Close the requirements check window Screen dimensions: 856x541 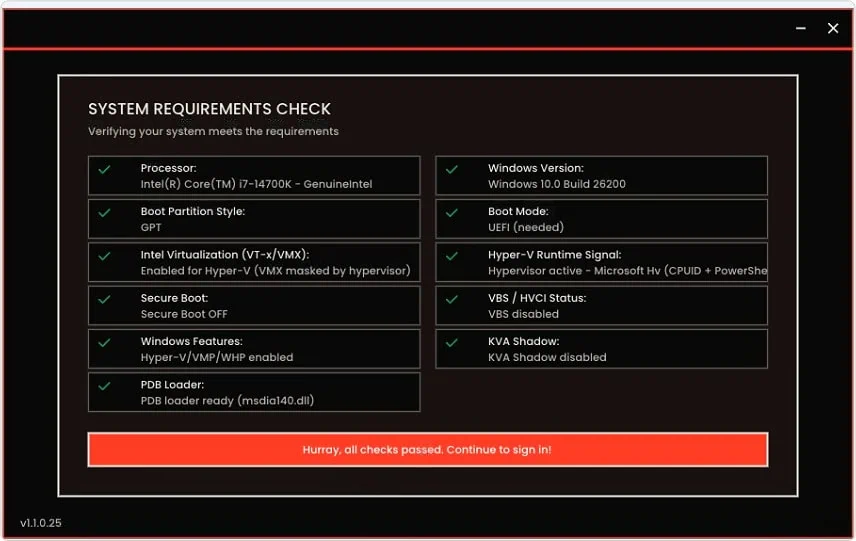(x=833, y=28)
